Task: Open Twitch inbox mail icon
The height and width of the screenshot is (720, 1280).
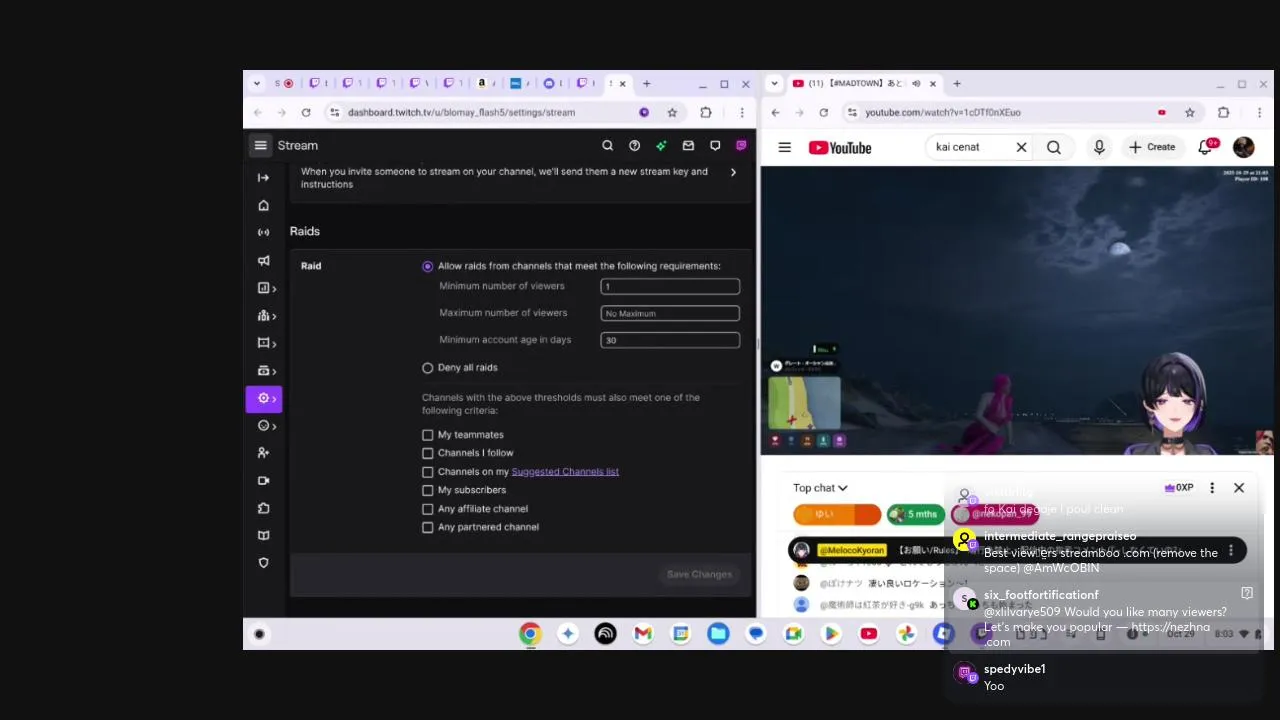Action: [688, 145]
